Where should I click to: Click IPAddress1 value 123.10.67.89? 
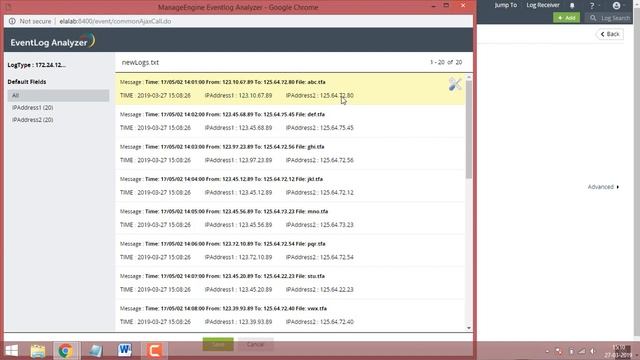pyautogui.click(x=255, y=96)
